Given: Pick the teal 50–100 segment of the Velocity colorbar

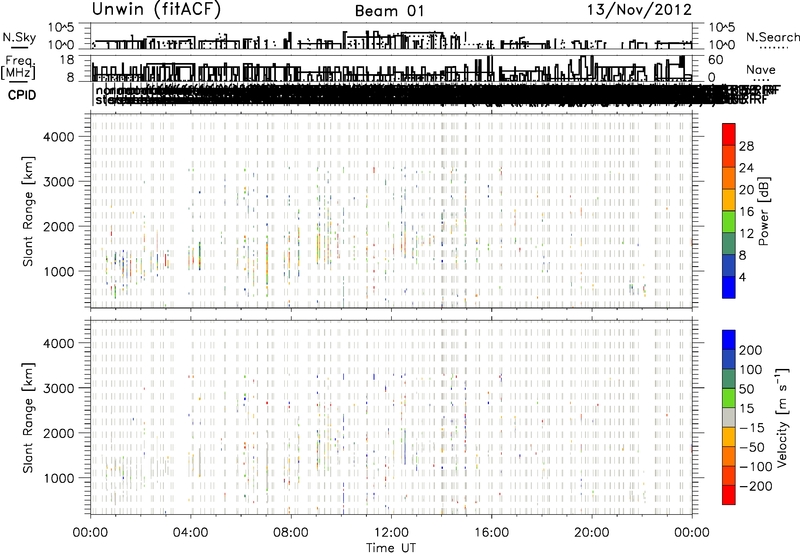Looking at the screenshot, I should click(x=729, y=379).
